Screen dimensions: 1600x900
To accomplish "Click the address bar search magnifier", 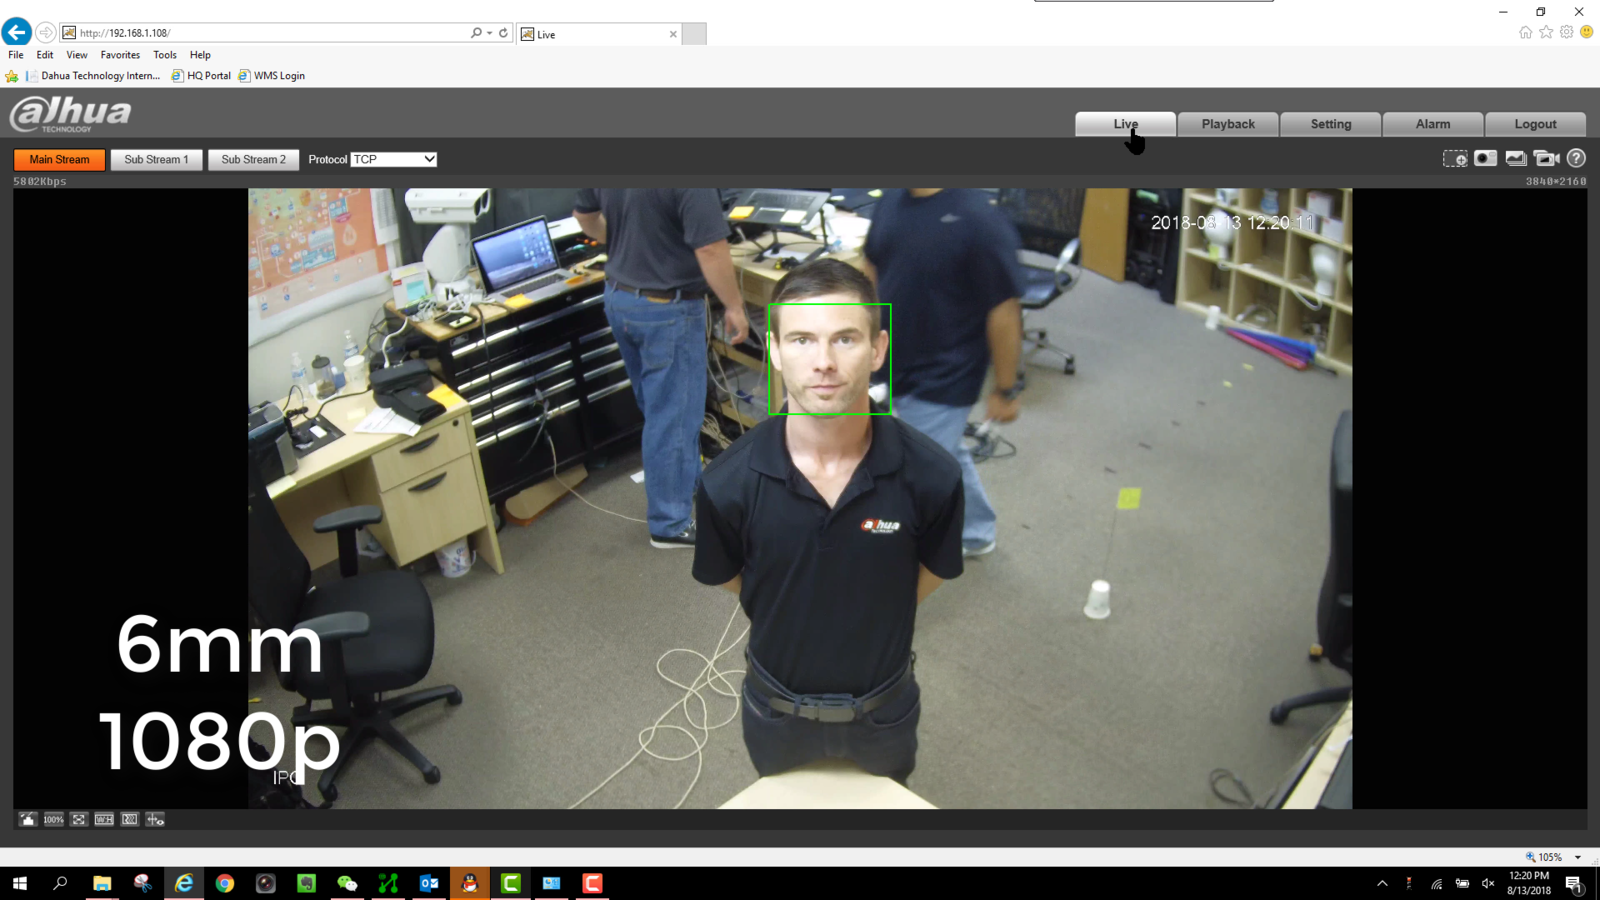I will click(x=476, y=33).
